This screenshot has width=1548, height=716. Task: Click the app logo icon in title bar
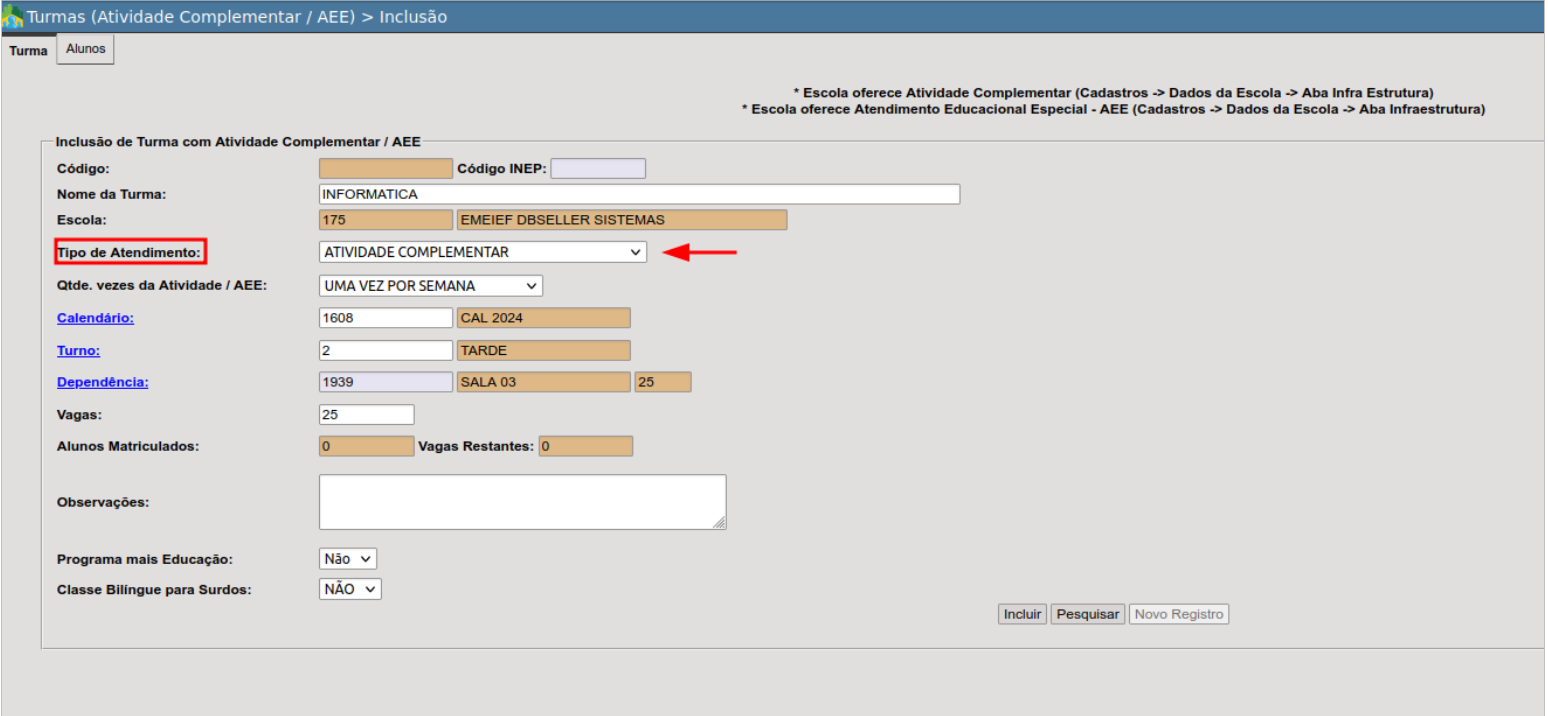pos(13,17)
